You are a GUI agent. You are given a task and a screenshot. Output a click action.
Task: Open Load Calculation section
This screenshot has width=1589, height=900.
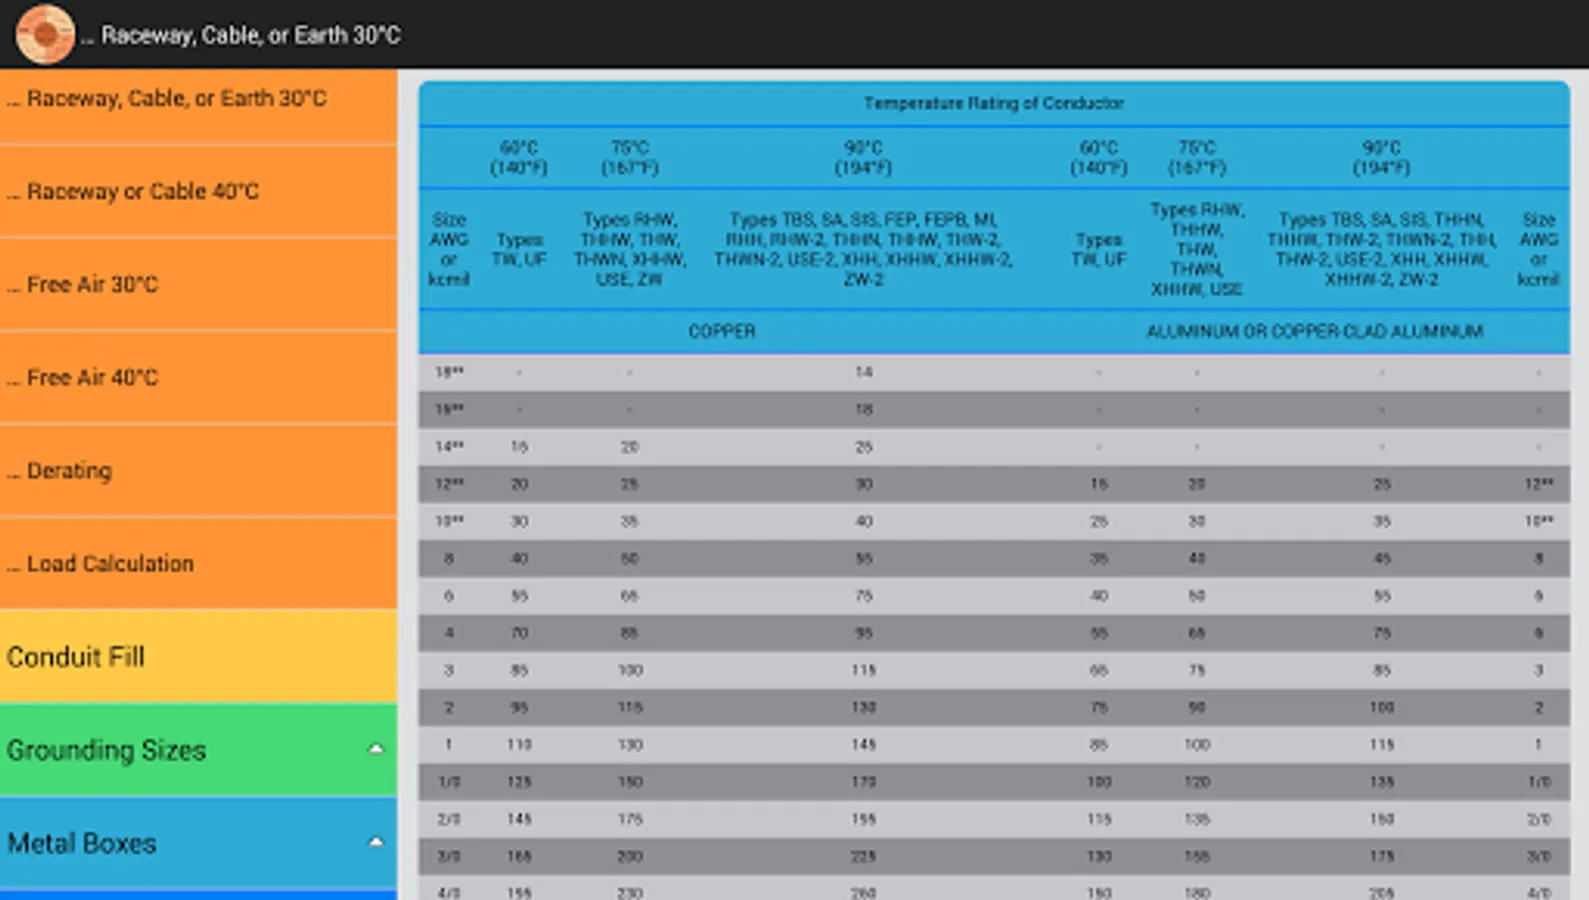[x=198, y=563]
